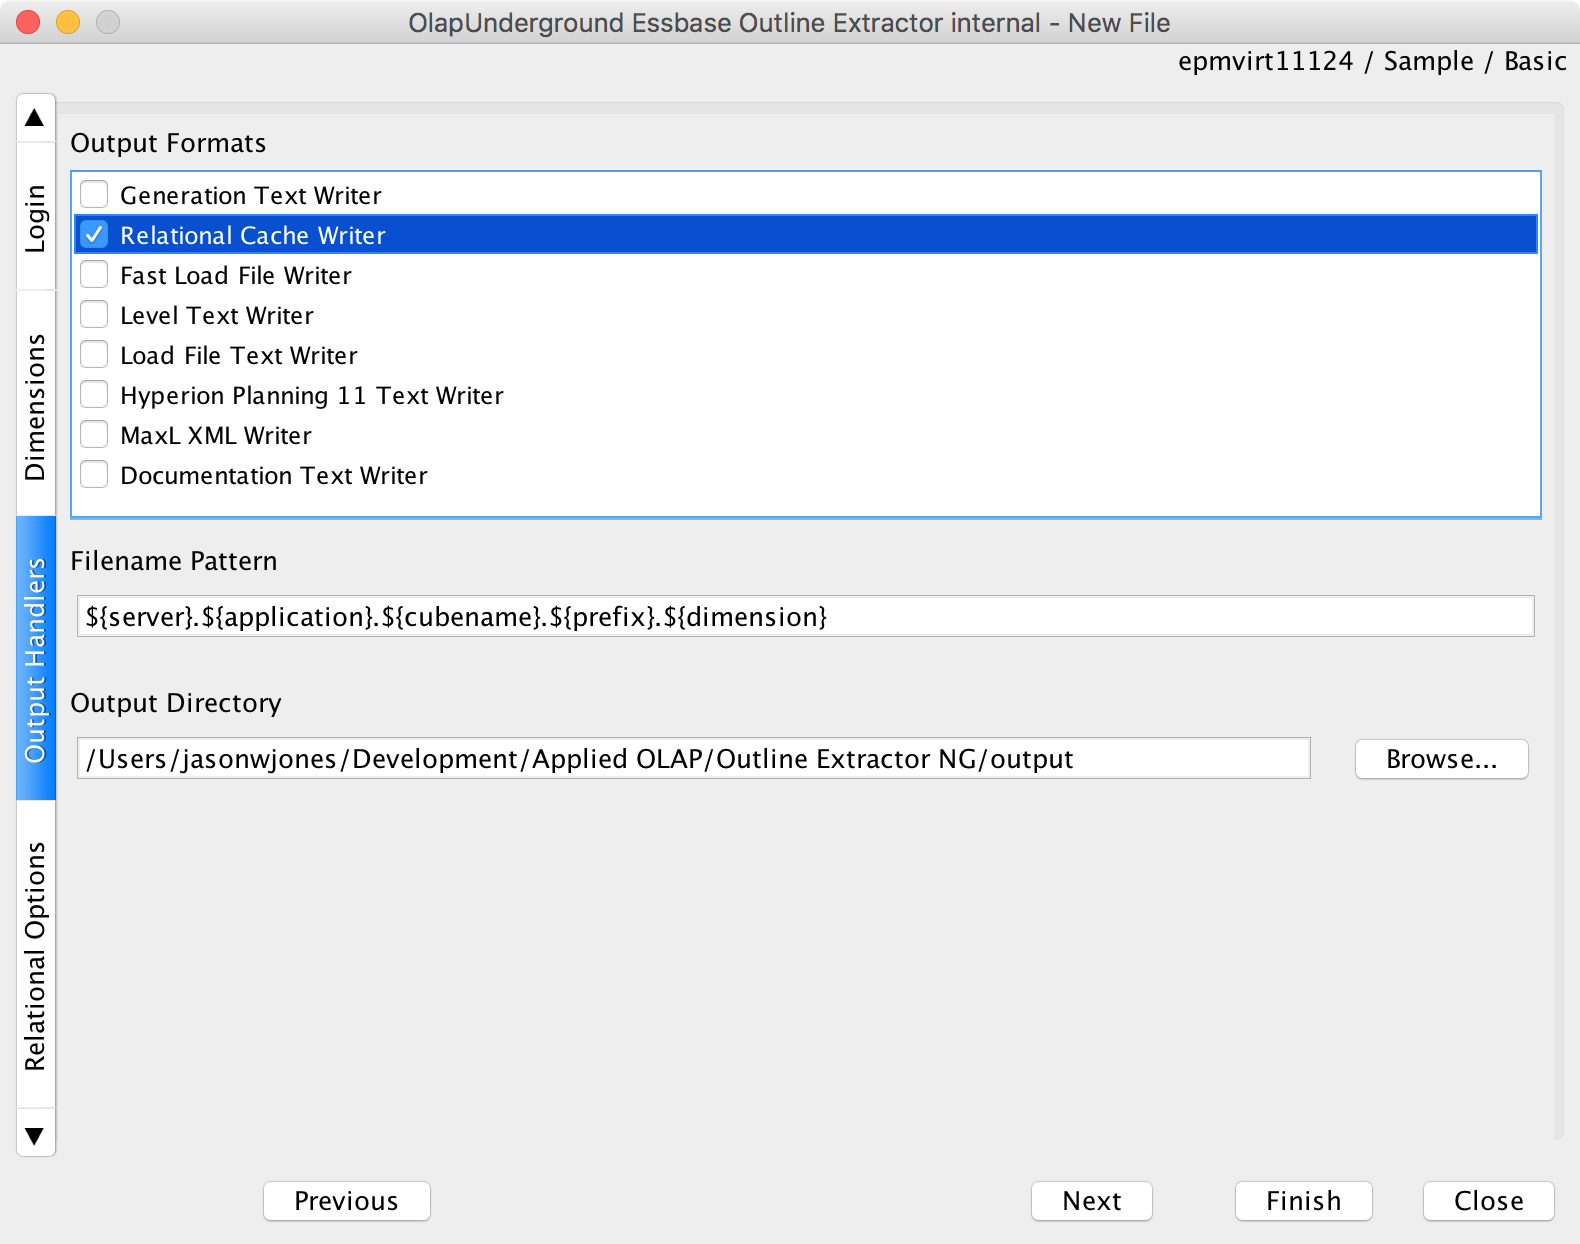This screenshot has width=1580, height=1244.
Task: Advance with the Next button
Action: (1092, 1201)
